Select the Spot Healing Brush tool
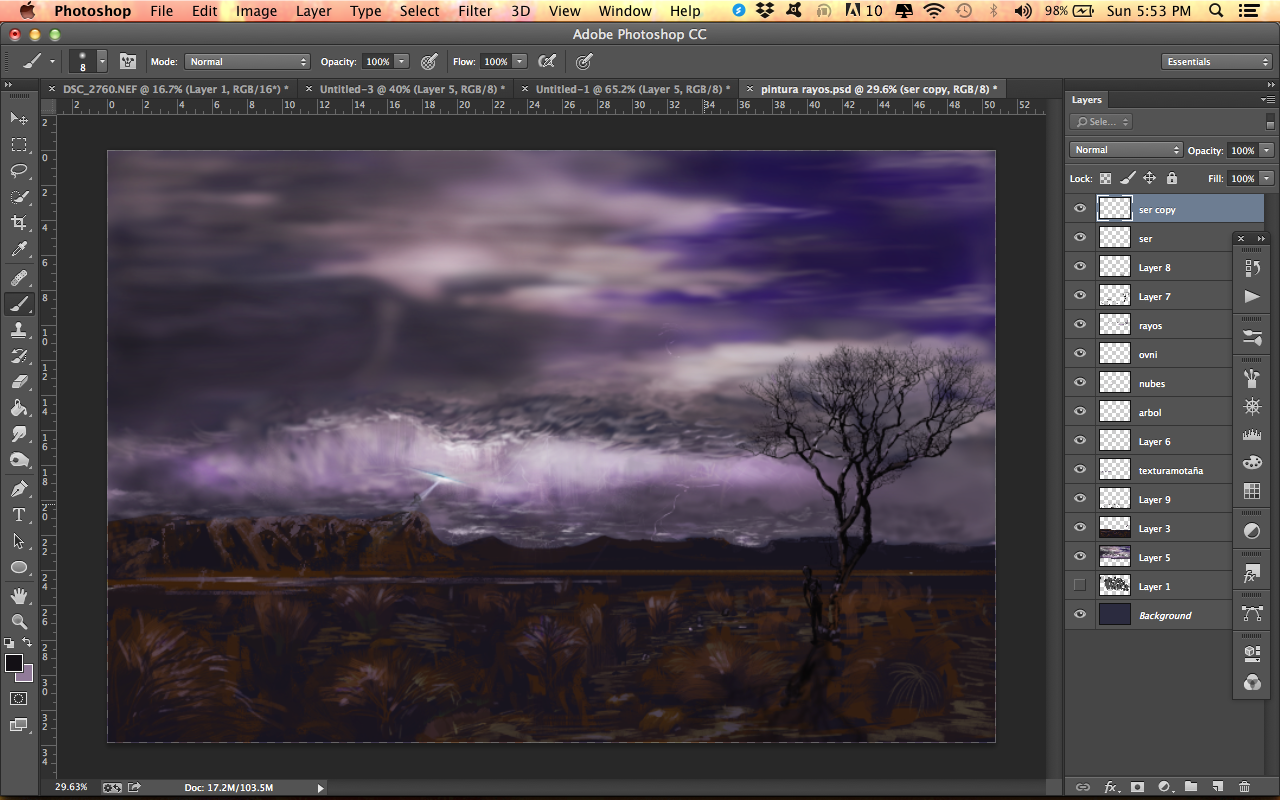 pos(19,278)
